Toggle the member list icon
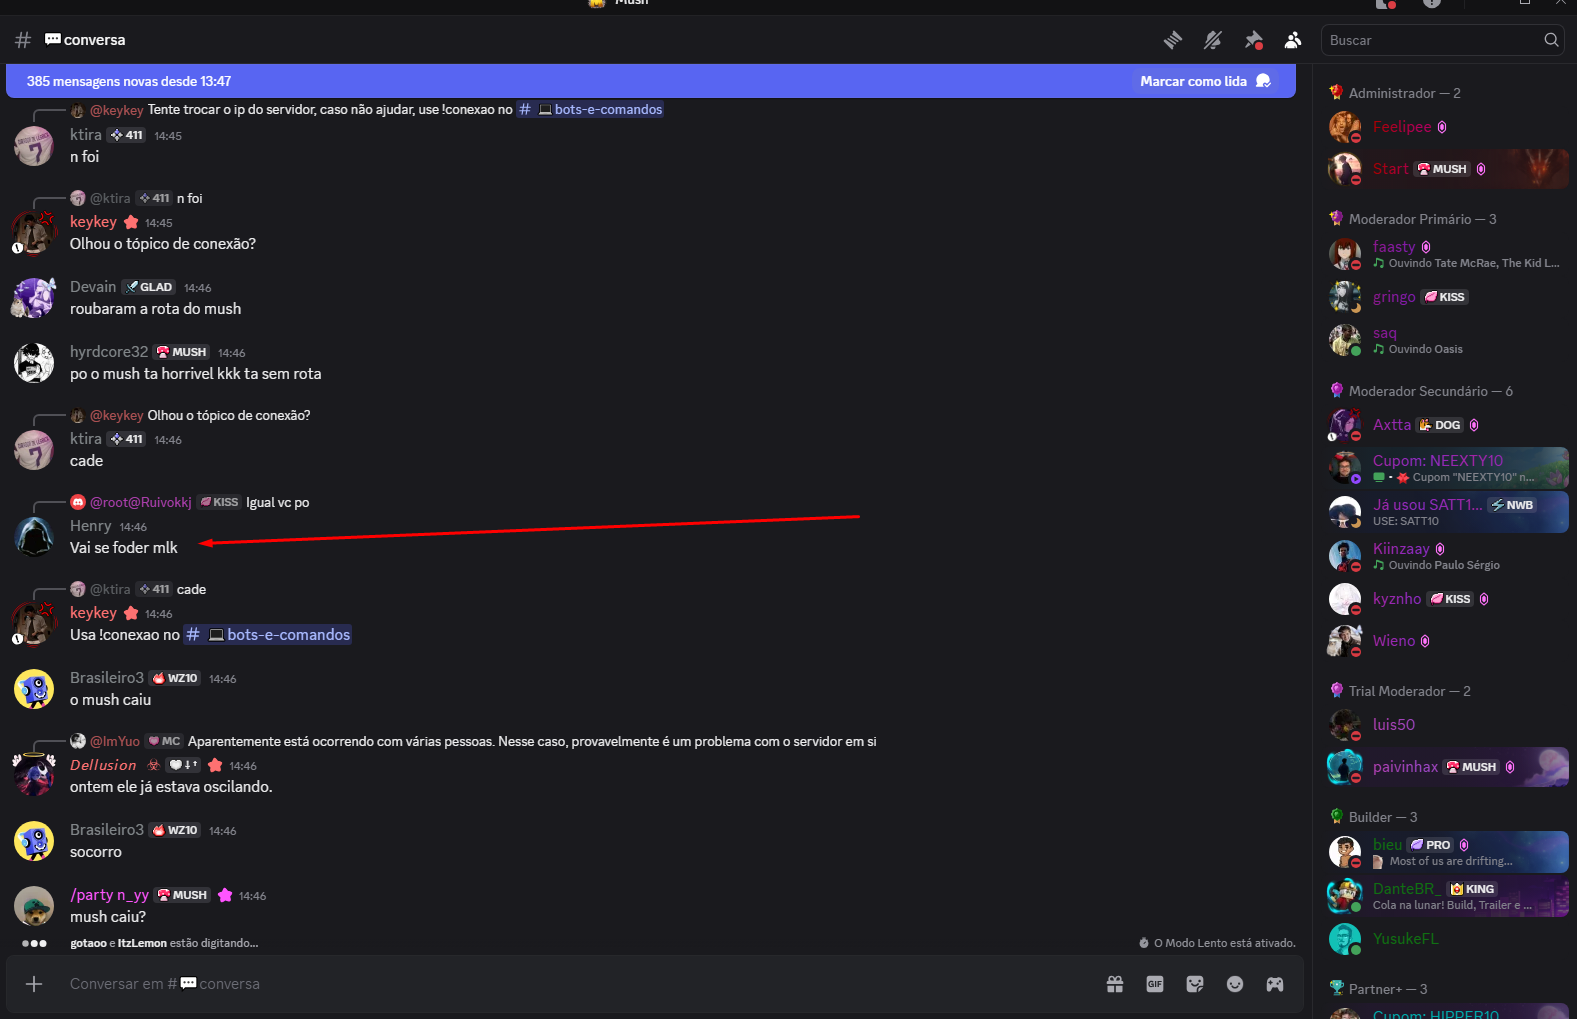The width and height of the screenshot is (1577, 1019). (x=1293, y=40)
